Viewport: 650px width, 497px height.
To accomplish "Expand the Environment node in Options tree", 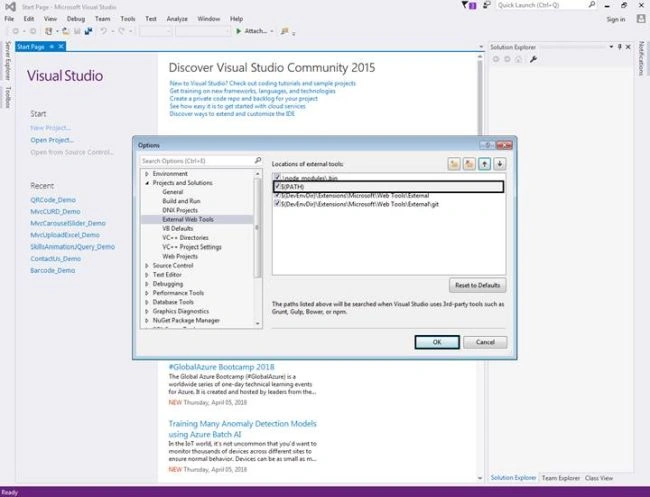I will (x=147, y=174).
